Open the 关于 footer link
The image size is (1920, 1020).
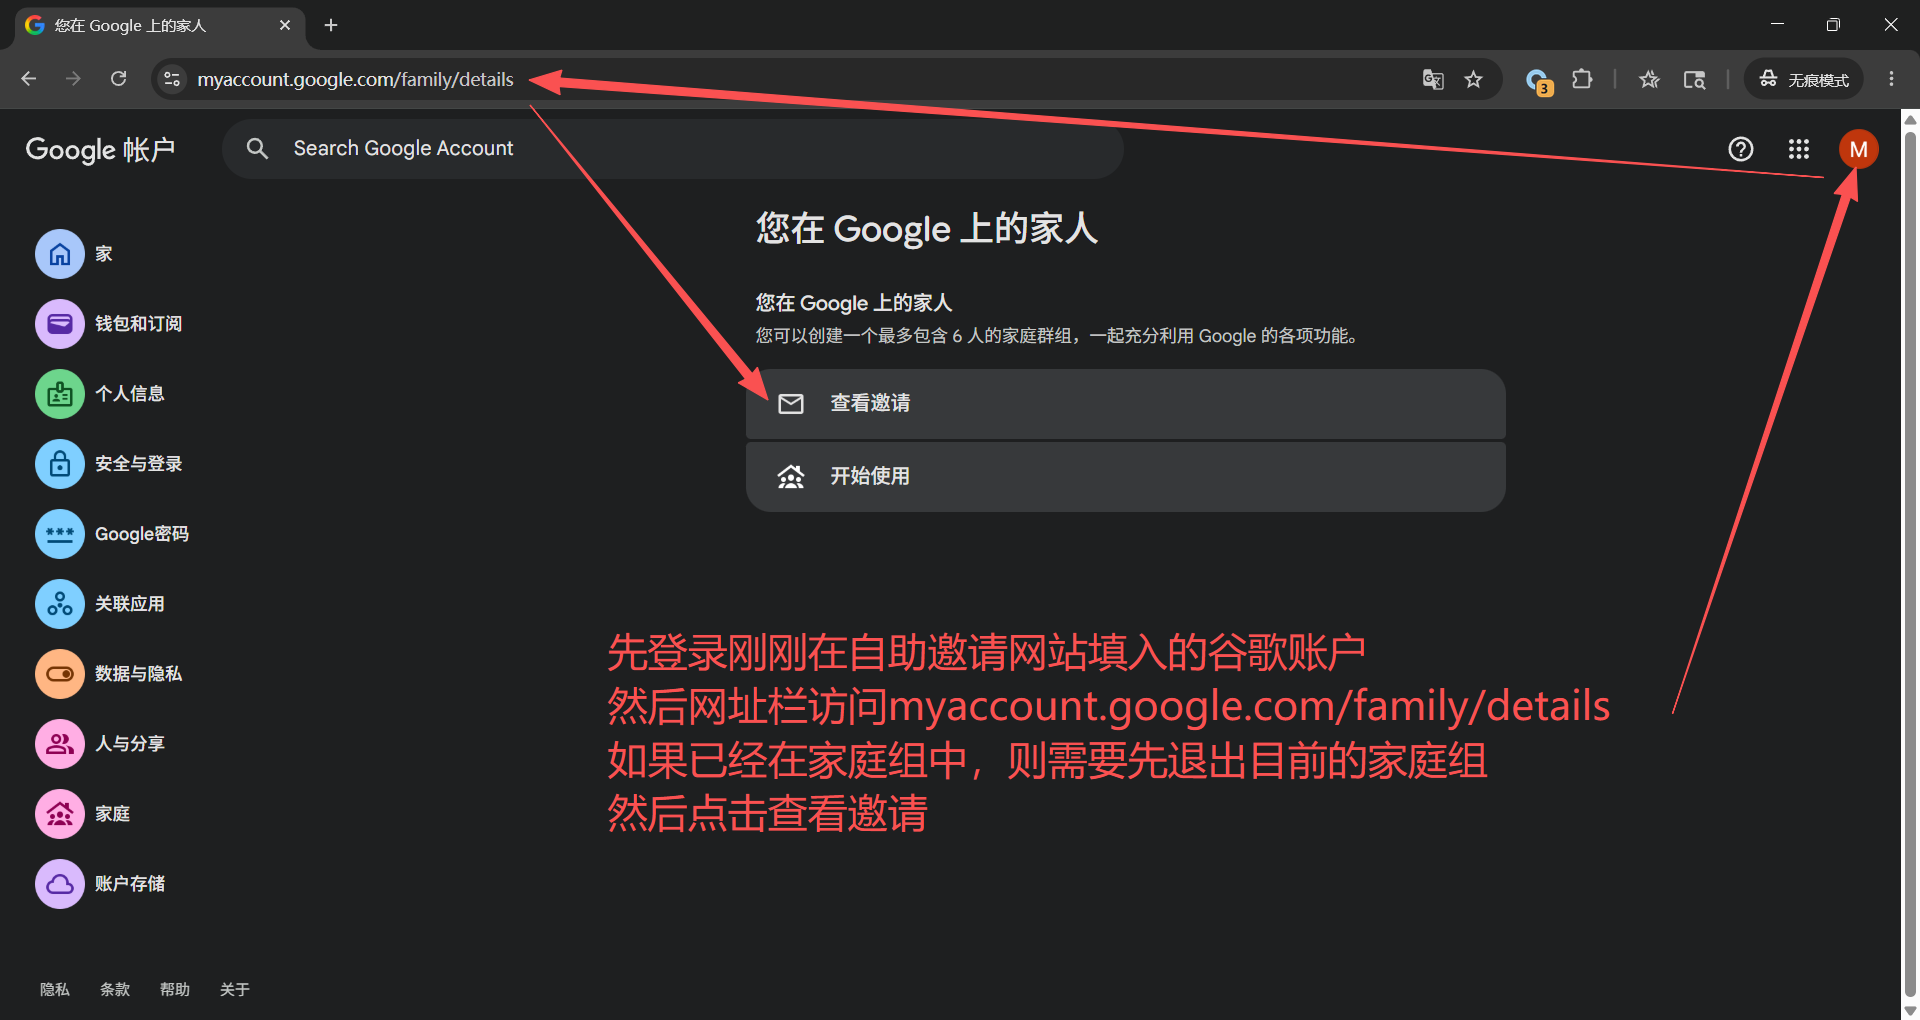(x=235, y=989)
